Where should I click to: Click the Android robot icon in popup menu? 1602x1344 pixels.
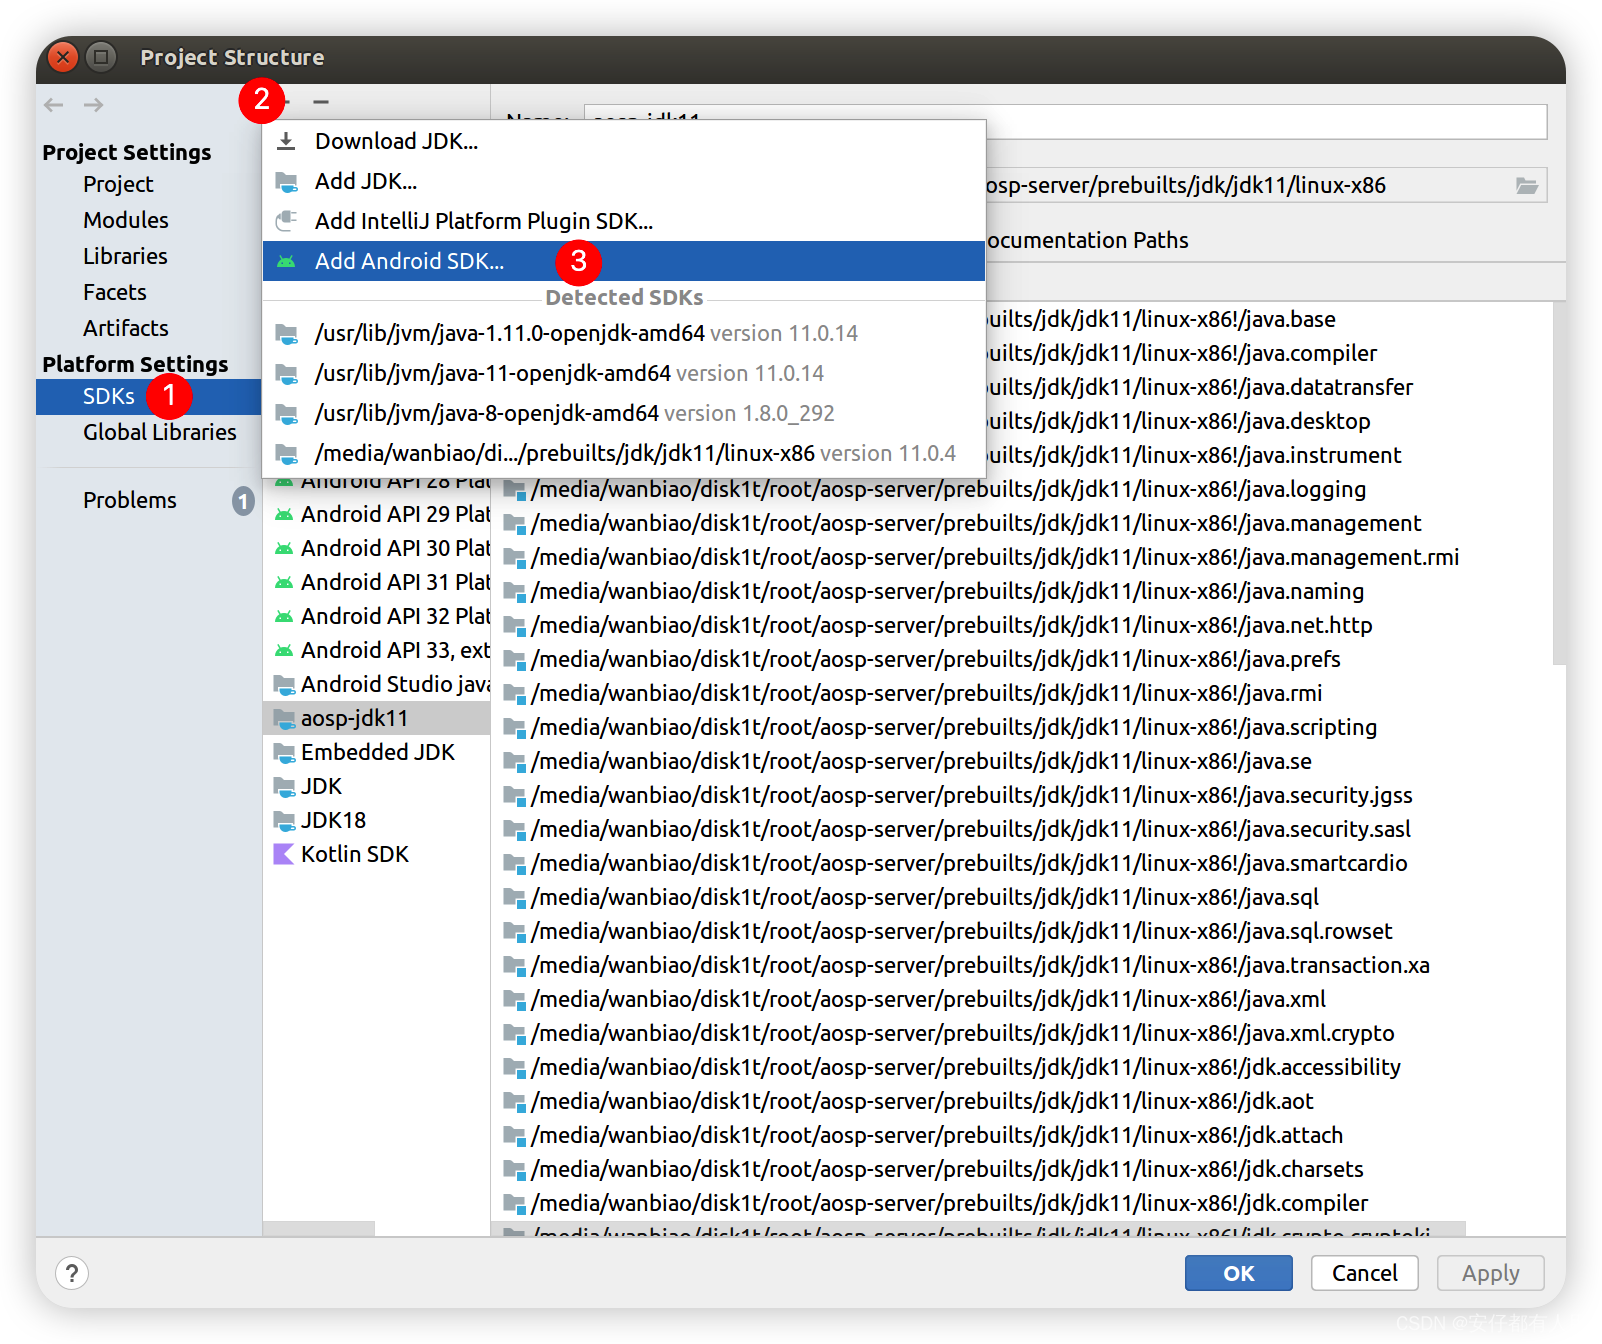[x=286, y=262]
